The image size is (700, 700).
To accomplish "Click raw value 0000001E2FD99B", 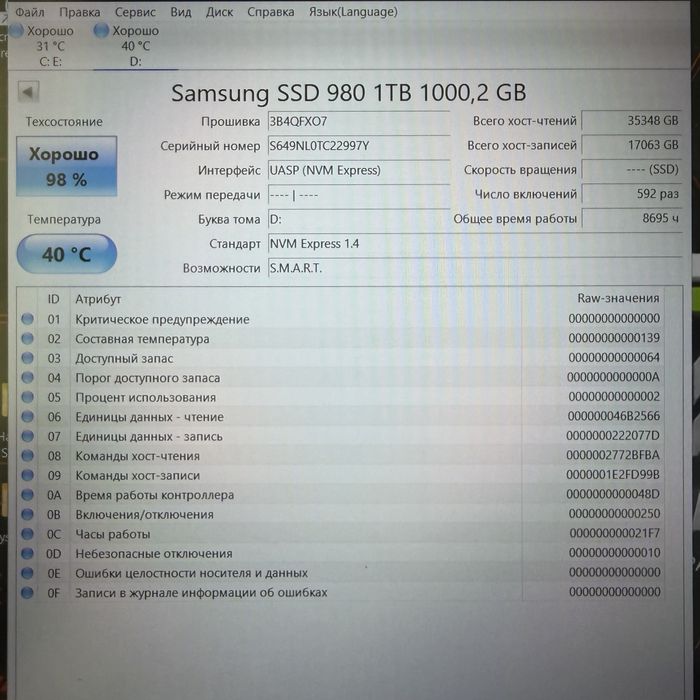I will (612, 475).
